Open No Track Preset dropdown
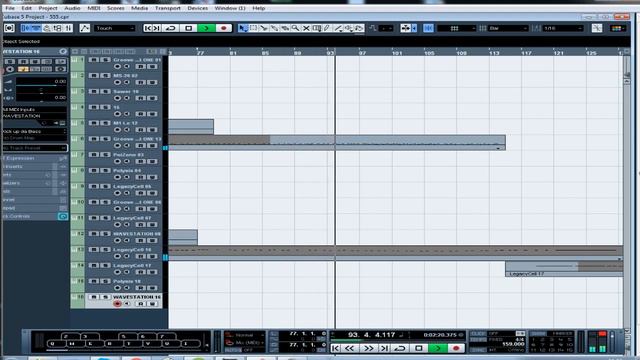This screenshot has height=360, width=640. tap(34, 148)
